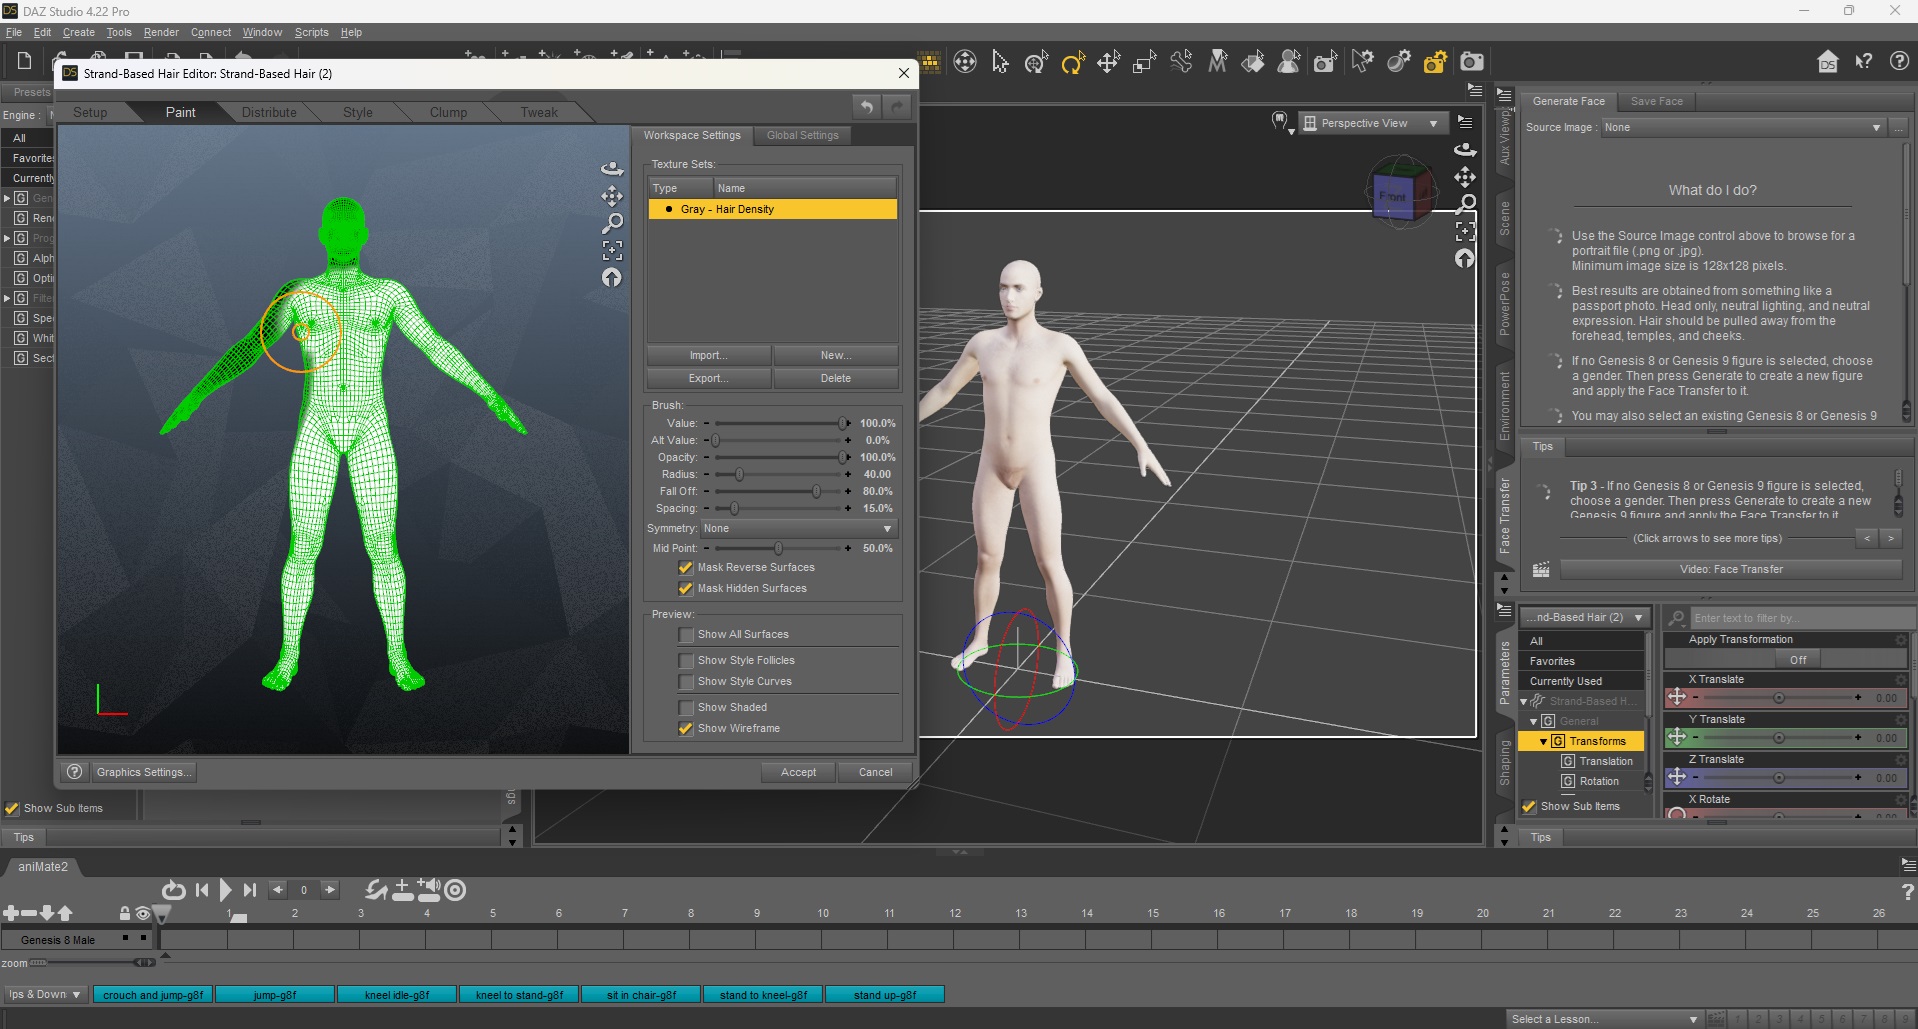
Task: Collapse the Transforms tree group
Action: click(x=1543, y=741)
